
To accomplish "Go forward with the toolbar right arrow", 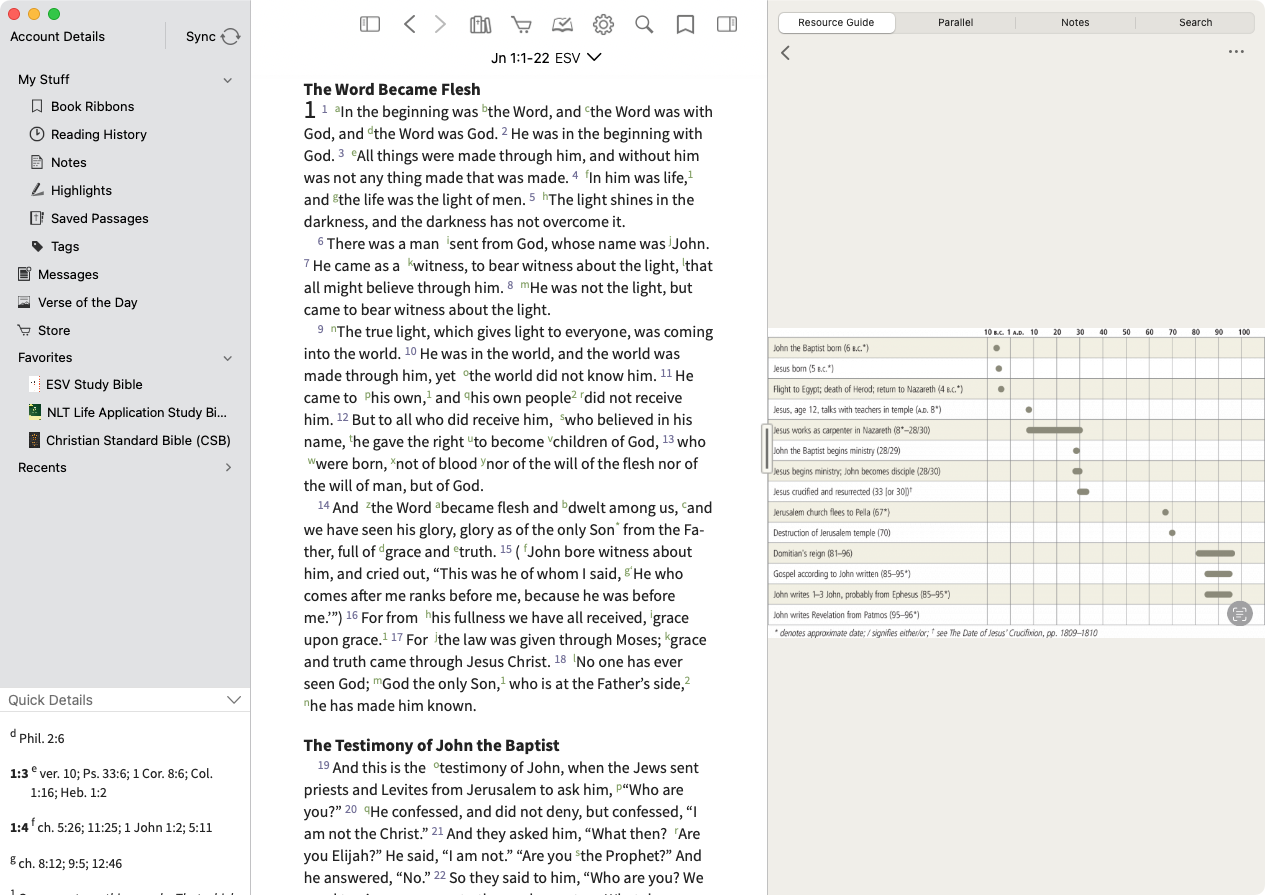I will pos(440,25).
